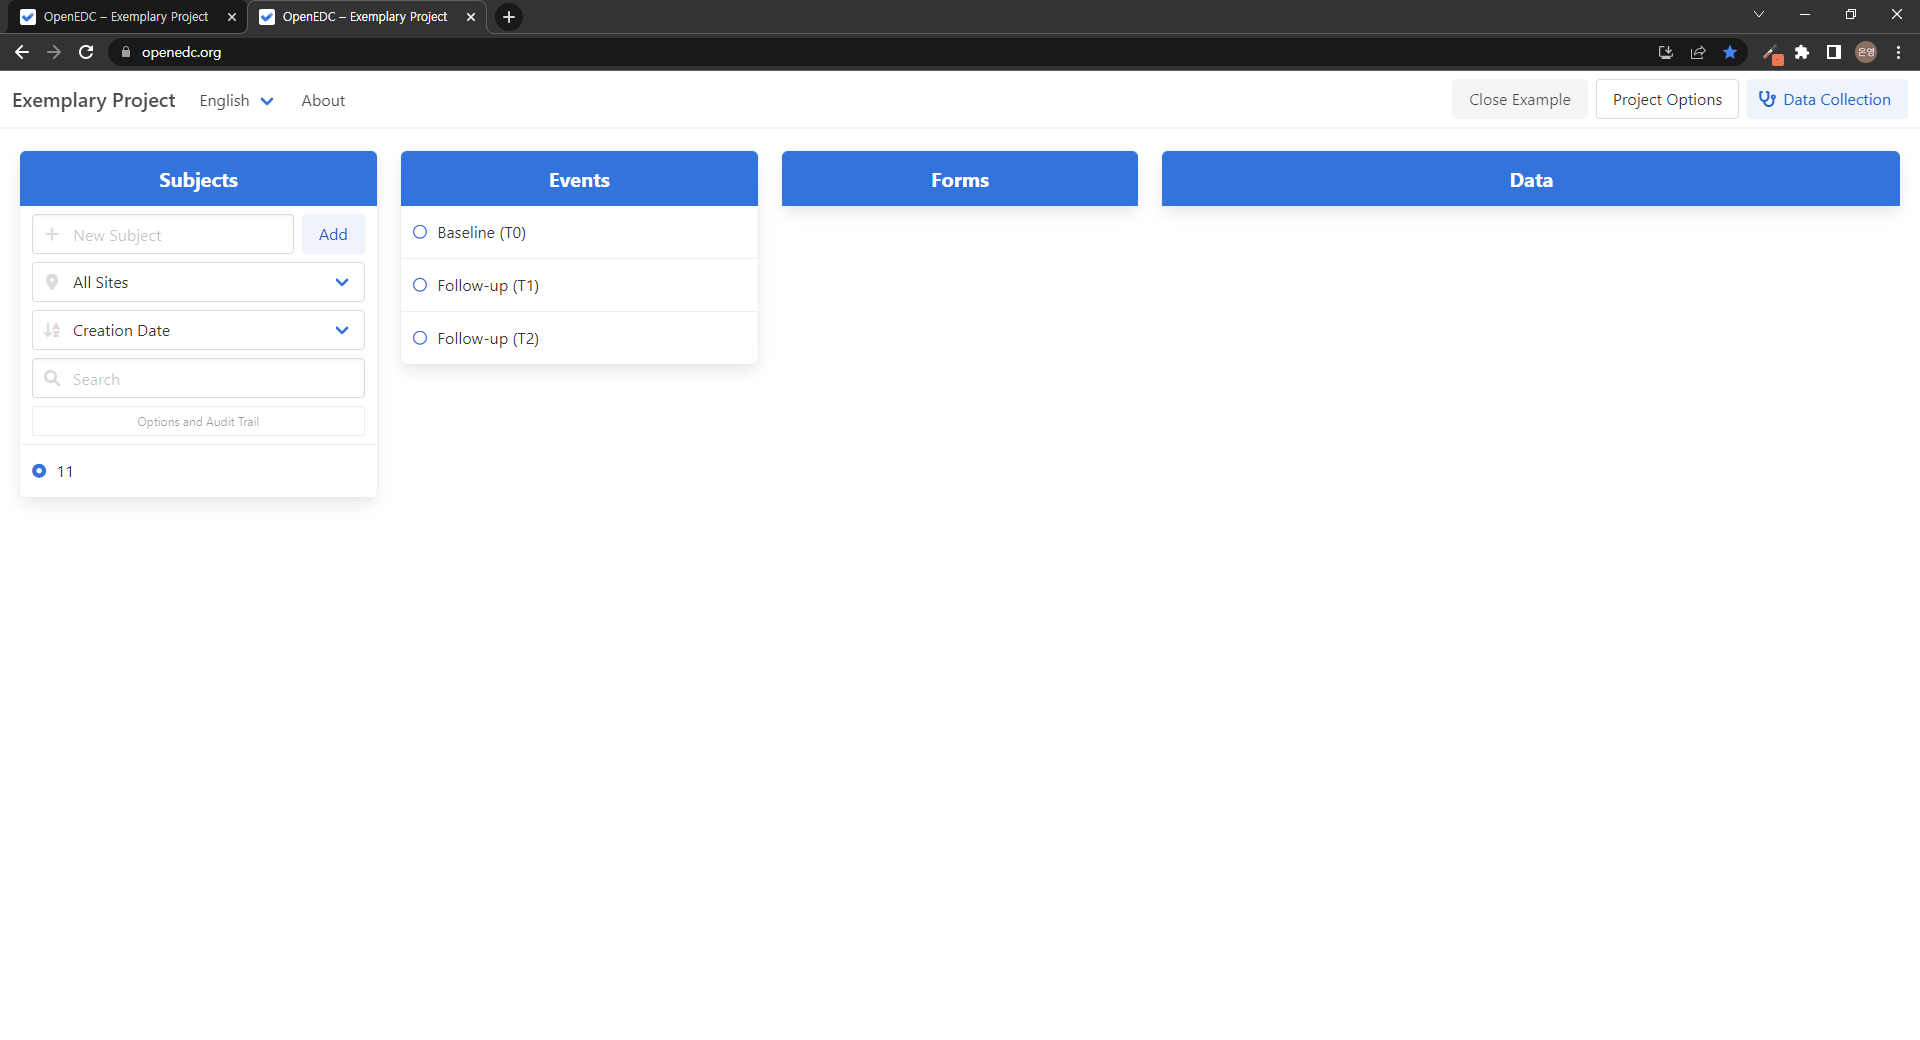Click the browser back arrow

pyautogui.click(x=22, y=52)
